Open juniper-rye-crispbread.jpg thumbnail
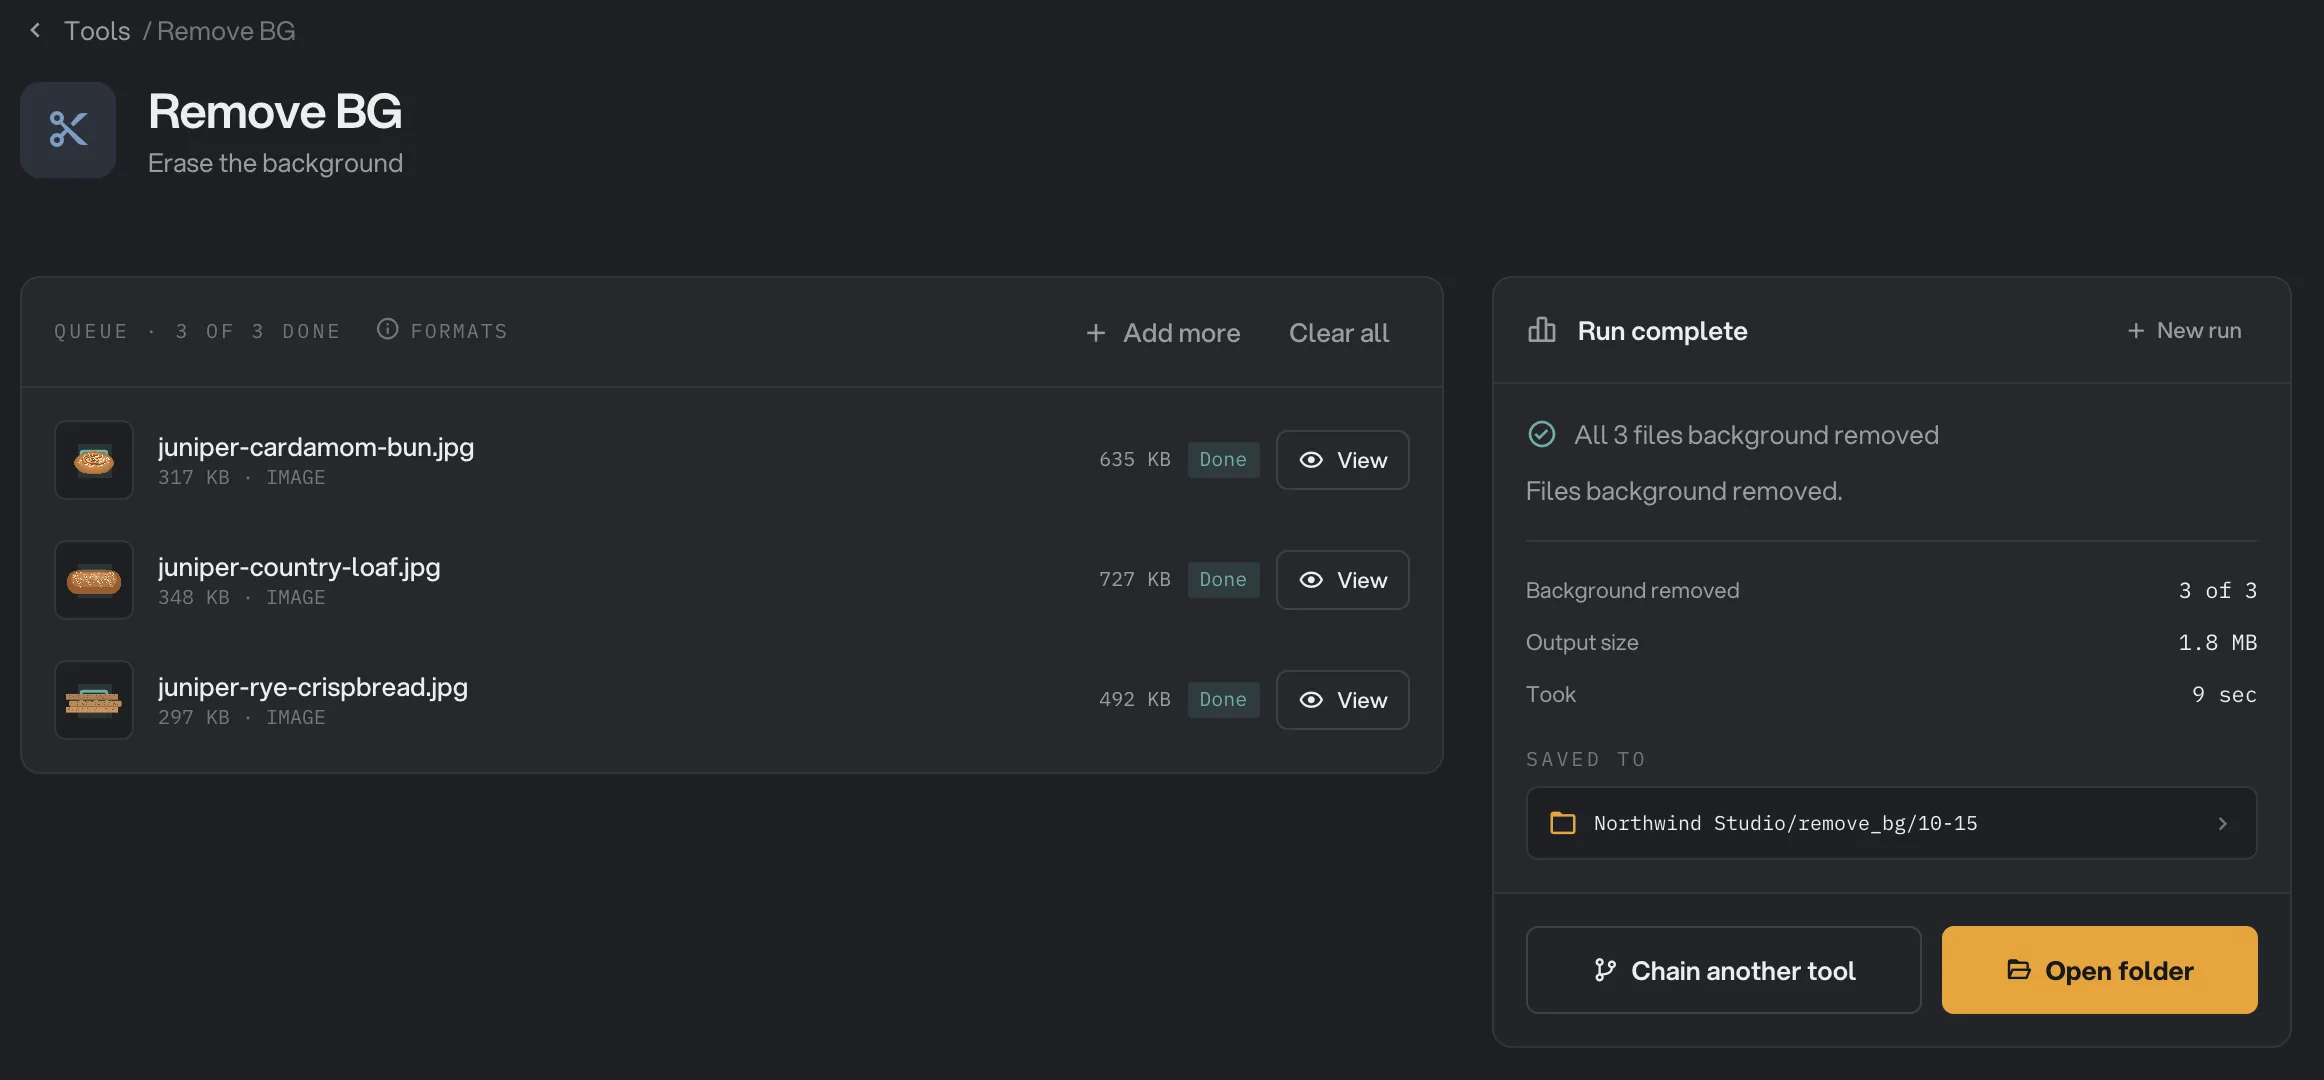 tap(94, 700)
